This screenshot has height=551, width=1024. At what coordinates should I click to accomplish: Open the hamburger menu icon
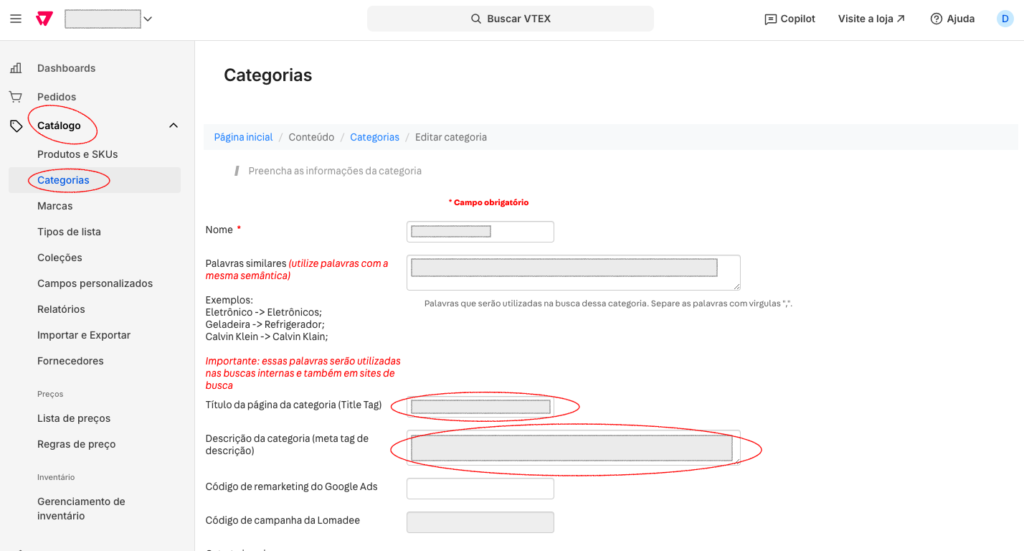point(16,19)
